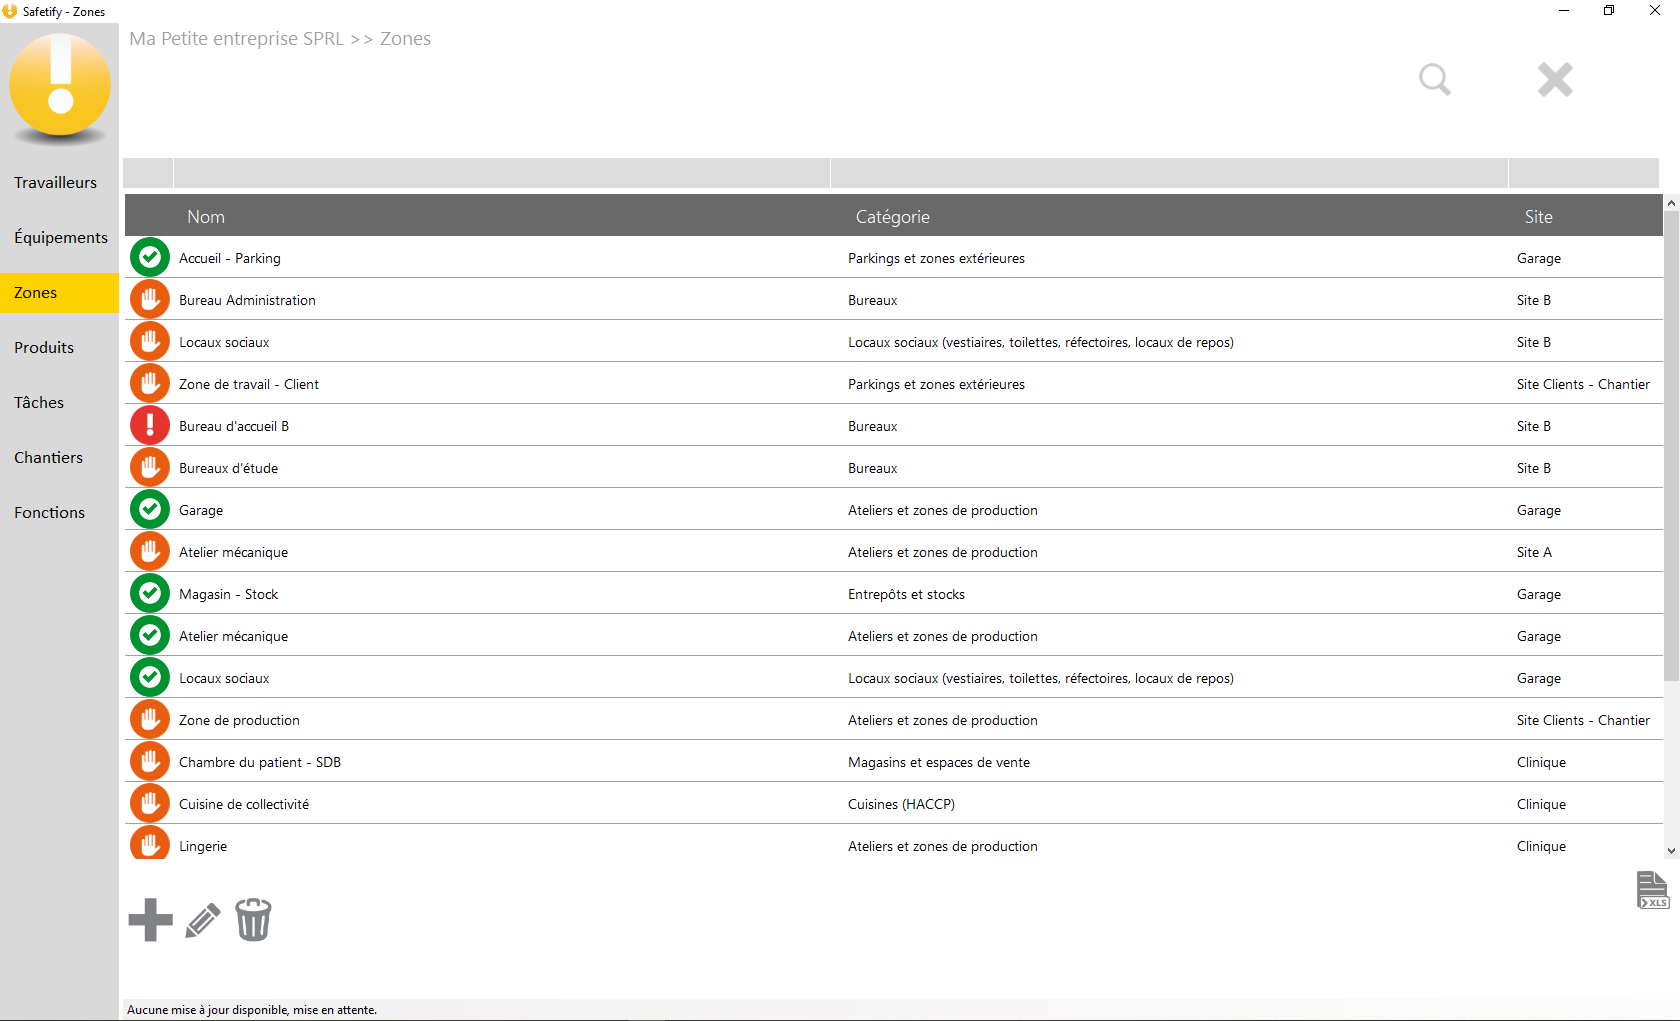Viewport: 1680px width, 1021px height.
Task: Click Ma Petite entreprise SPRL breadcrumb
Action: pyautogui.click(x=236, y=39)
